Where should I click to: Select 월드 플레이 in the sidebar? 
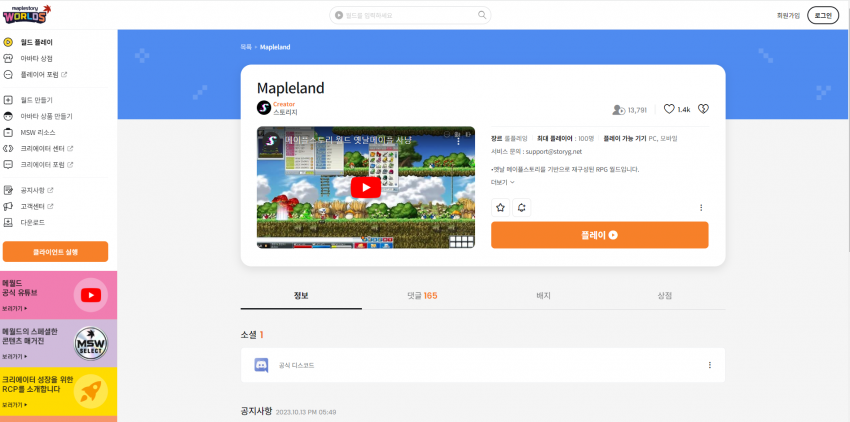36,42
